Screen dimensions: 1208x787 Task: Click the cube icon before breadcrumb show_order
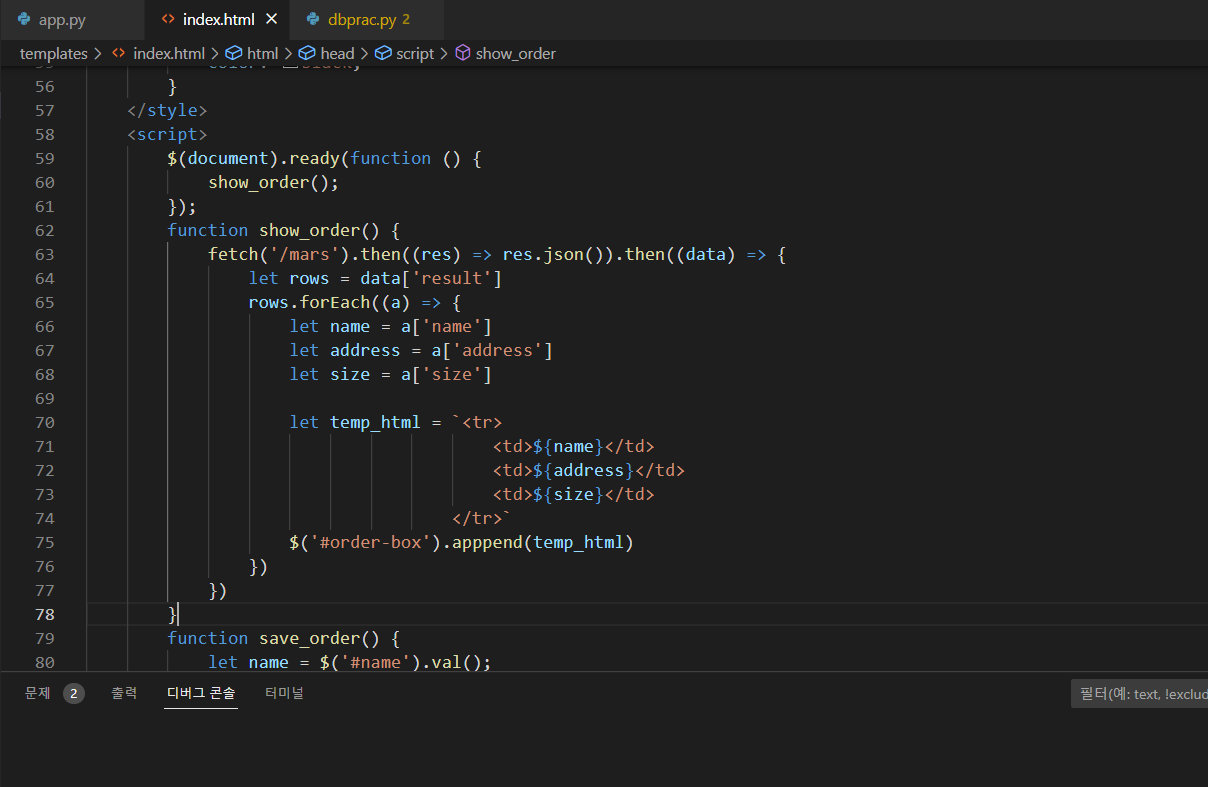tap(462, 54)
